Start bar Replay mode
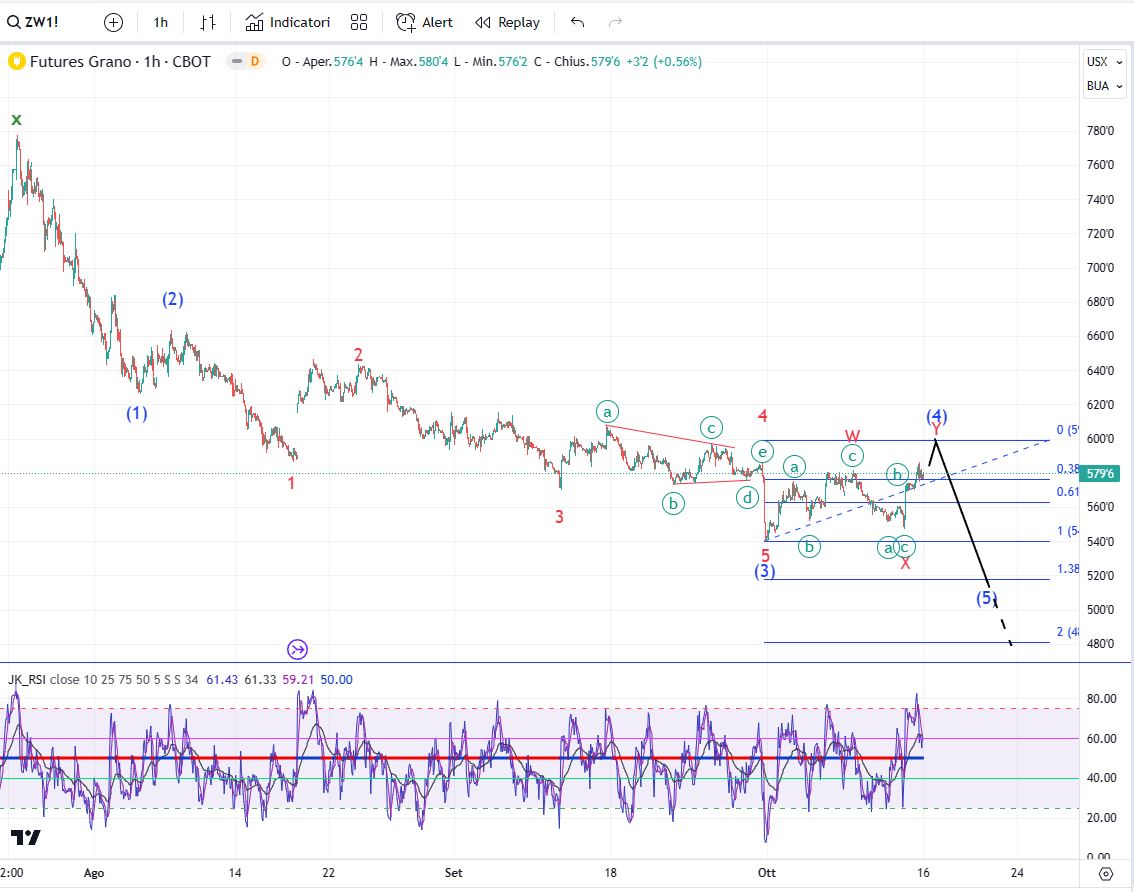 (x=508, y=22)
